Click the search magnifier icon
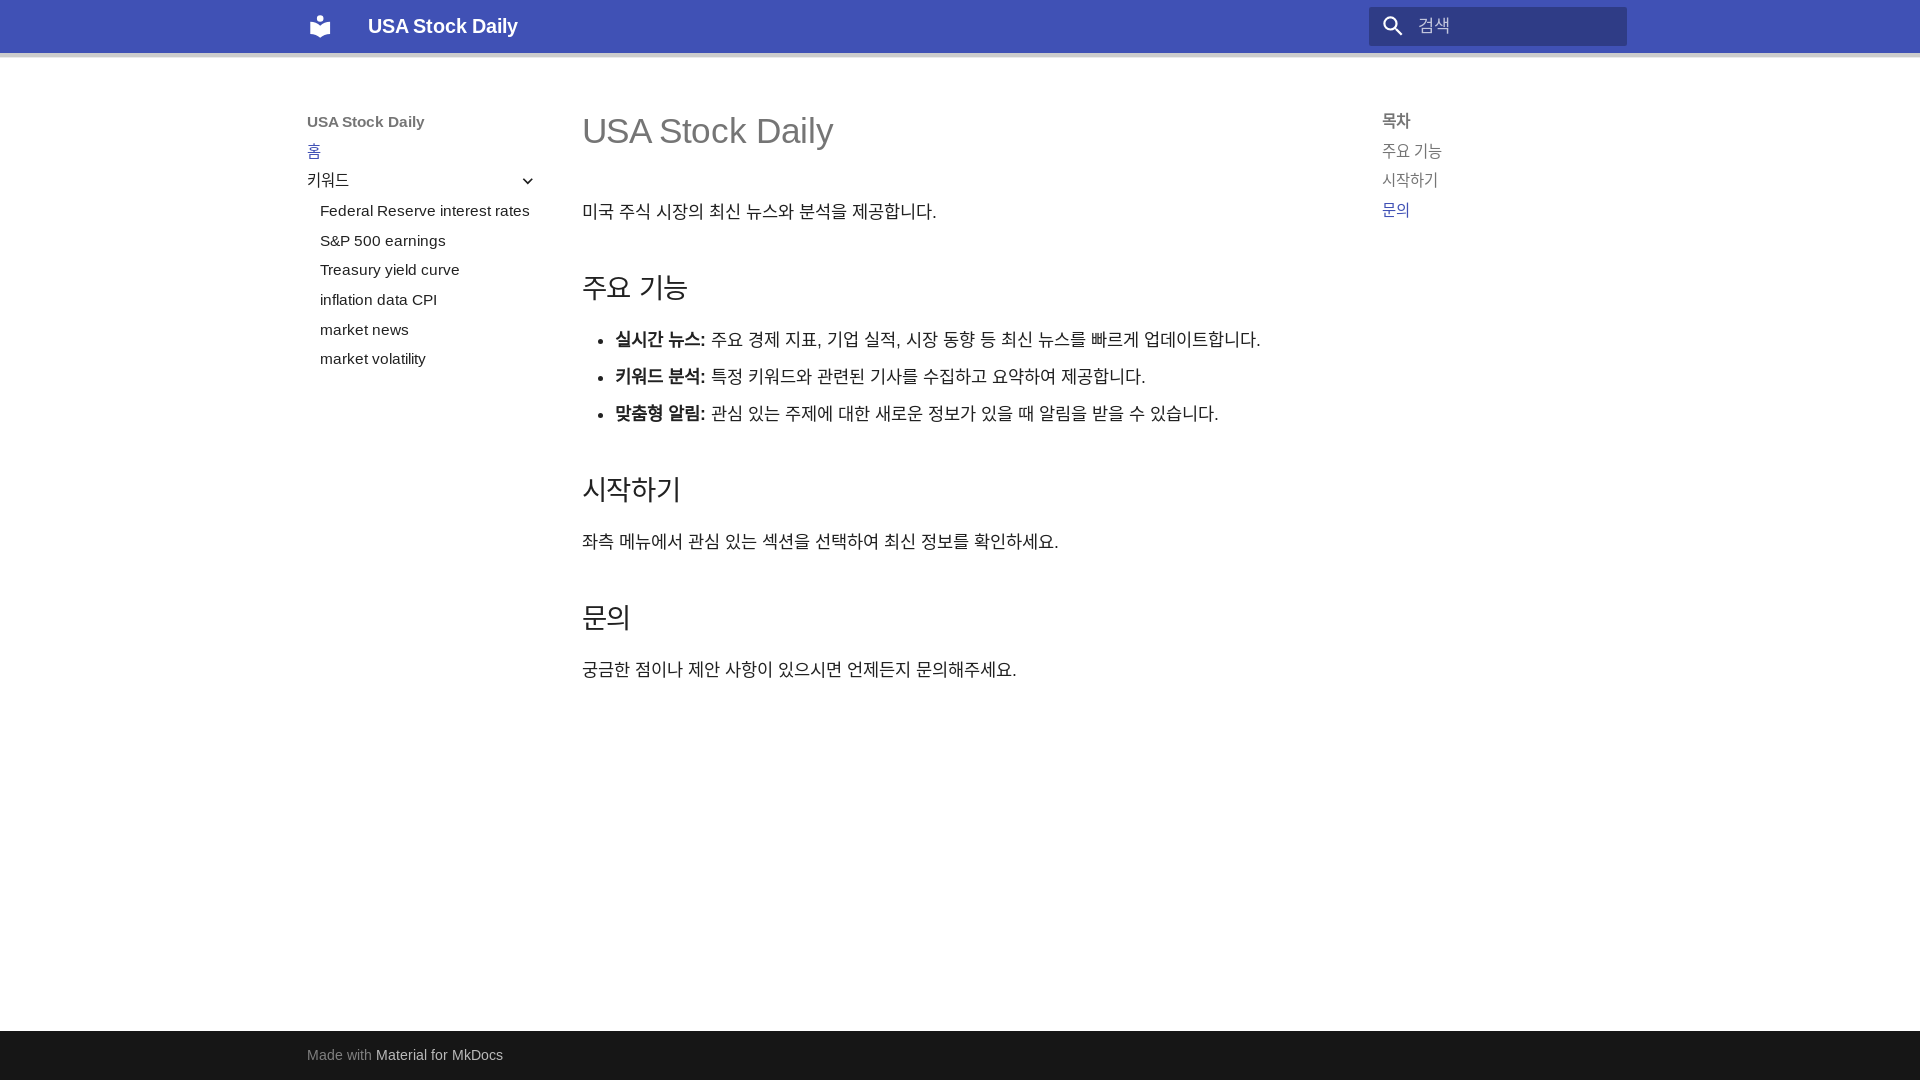Screen dimensions: 1920x1080 click(x=1393, y=26)
